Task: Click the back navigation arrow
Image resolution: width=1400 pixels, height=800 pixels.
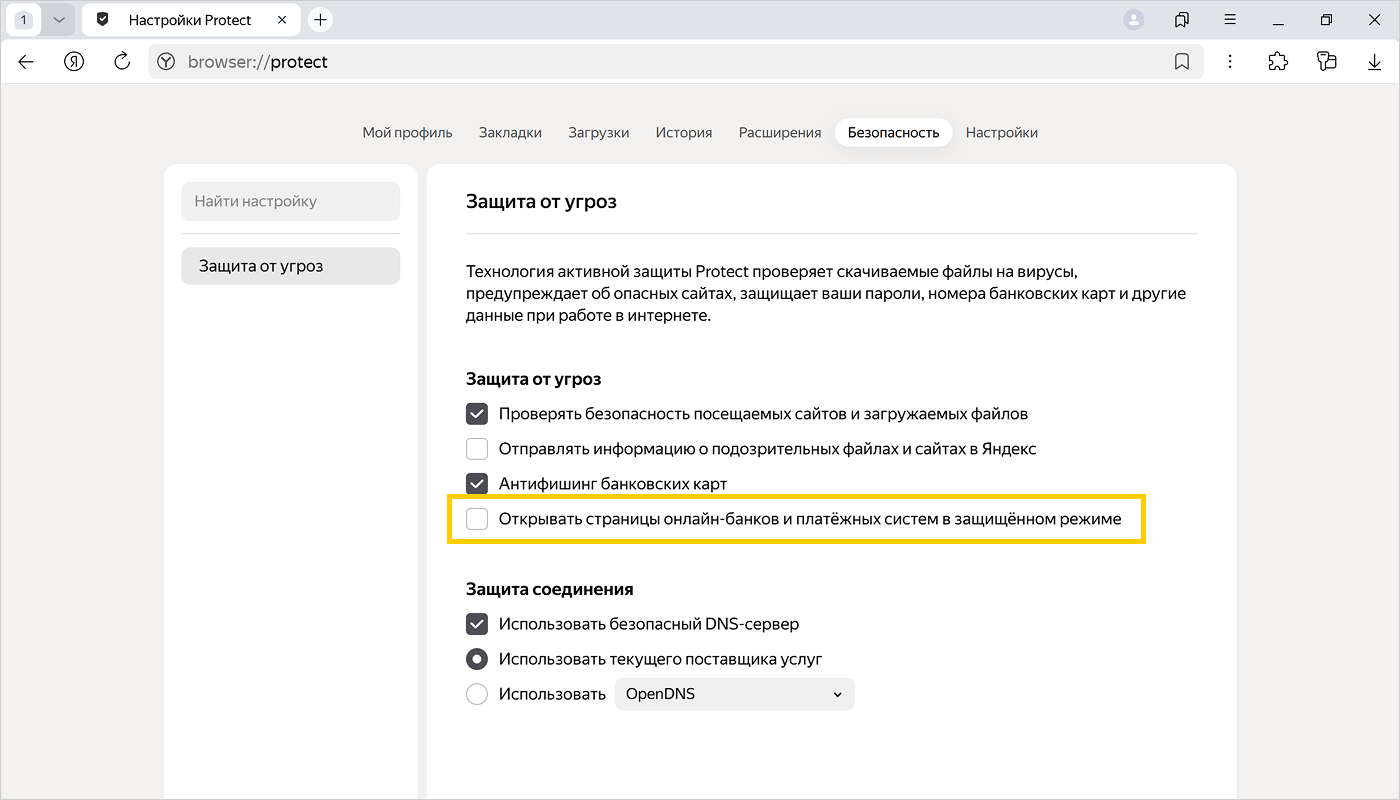Action: pyautogui.click(x=26, y=62)
